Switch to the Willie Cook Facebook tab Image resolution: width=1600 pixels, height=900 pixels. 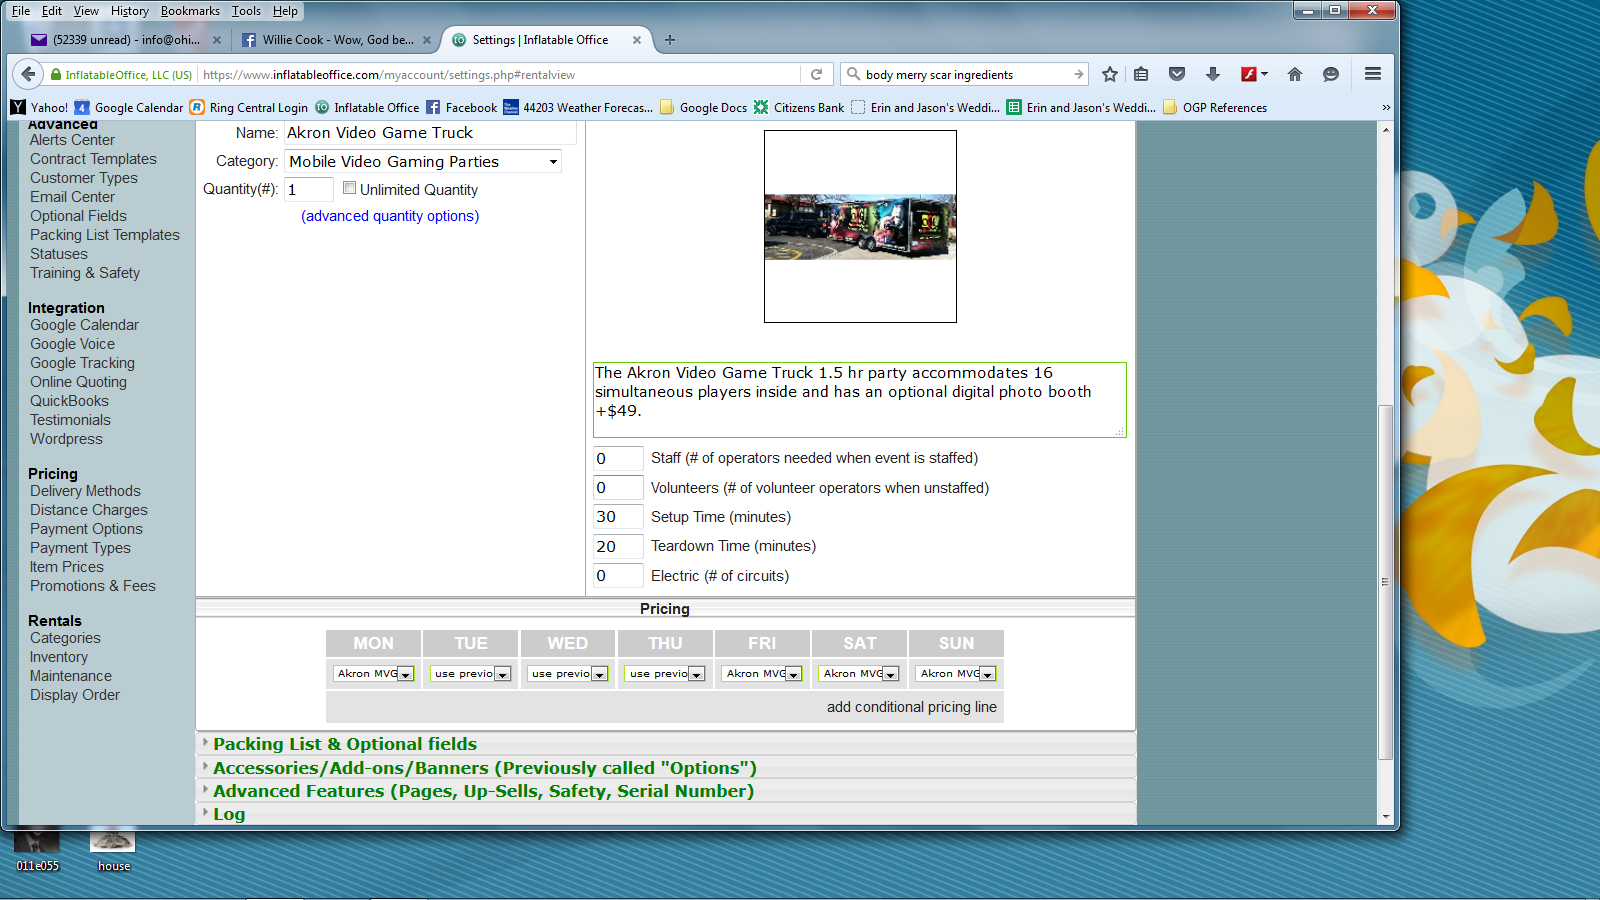(335, 40)
